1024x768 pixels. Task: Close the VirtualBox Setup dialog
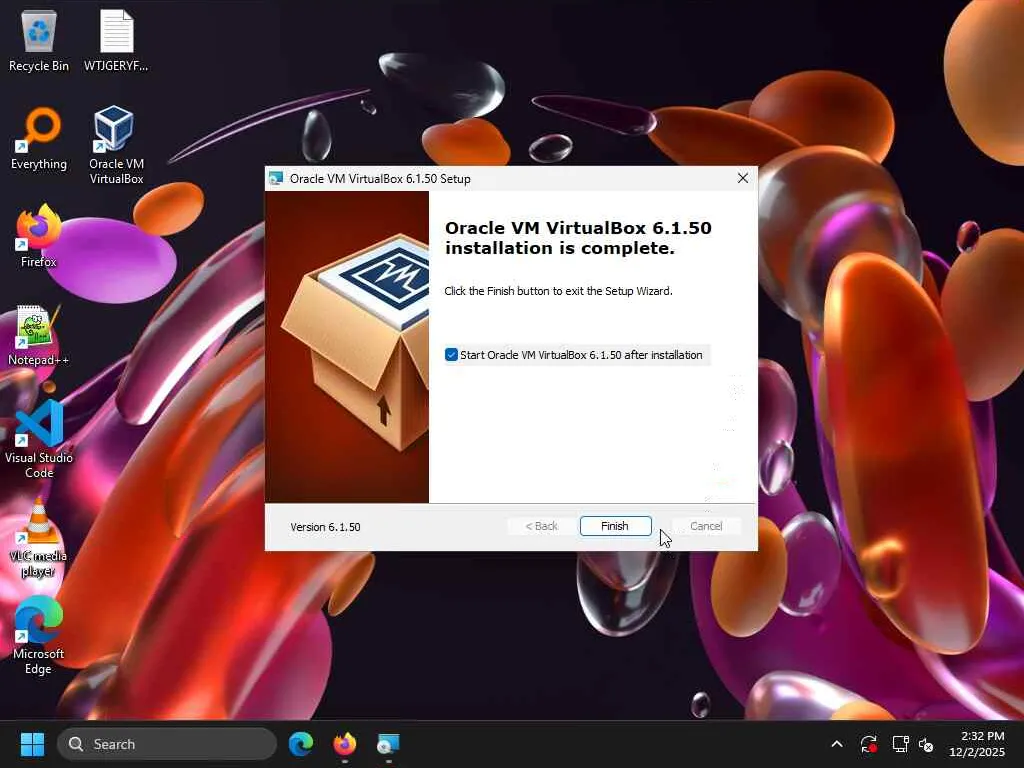pos(743,178)
